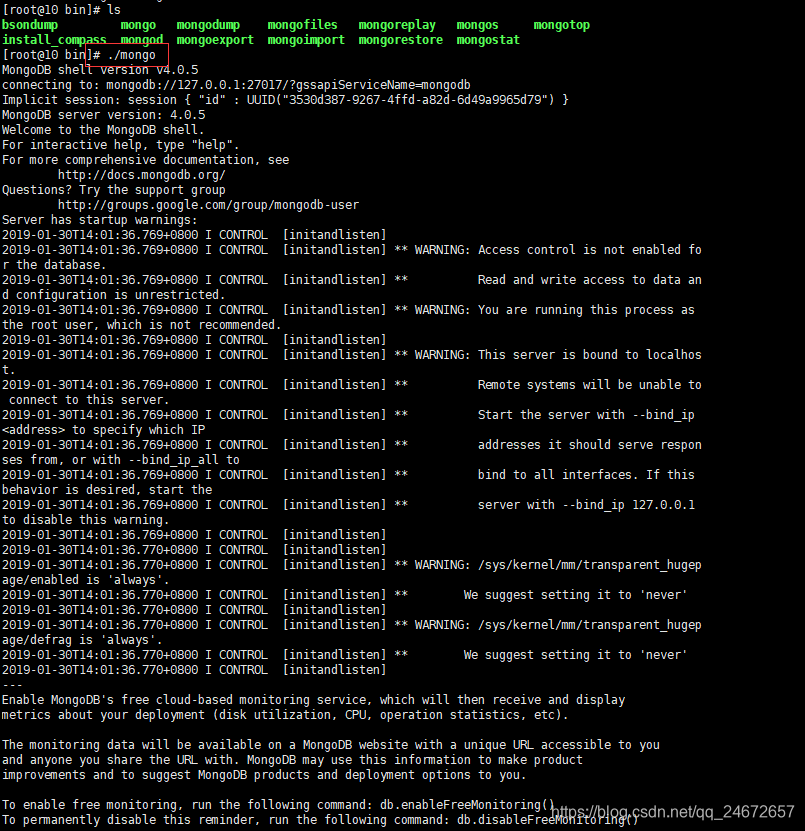This screenshot has width=805, height=831.
Task: Select the [root@10 bin]# ls prompt line
Action: [x=61, y=10]
